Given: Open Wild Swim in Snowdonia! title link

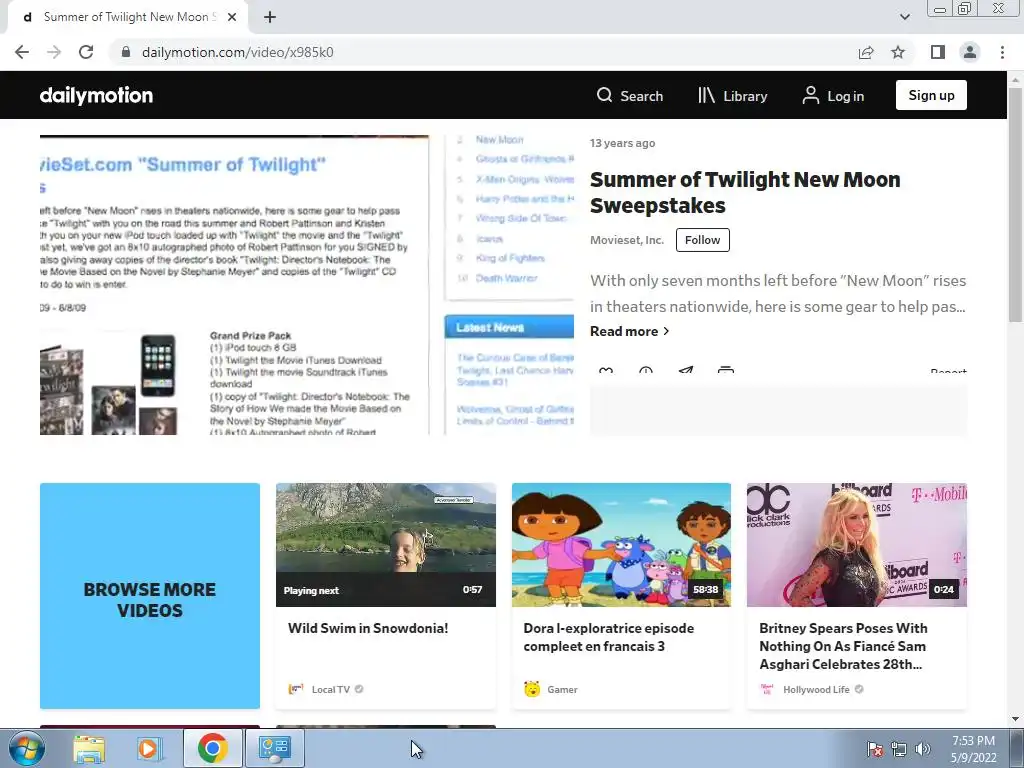Looking at the screenshot, I should (x=368, y=628).
